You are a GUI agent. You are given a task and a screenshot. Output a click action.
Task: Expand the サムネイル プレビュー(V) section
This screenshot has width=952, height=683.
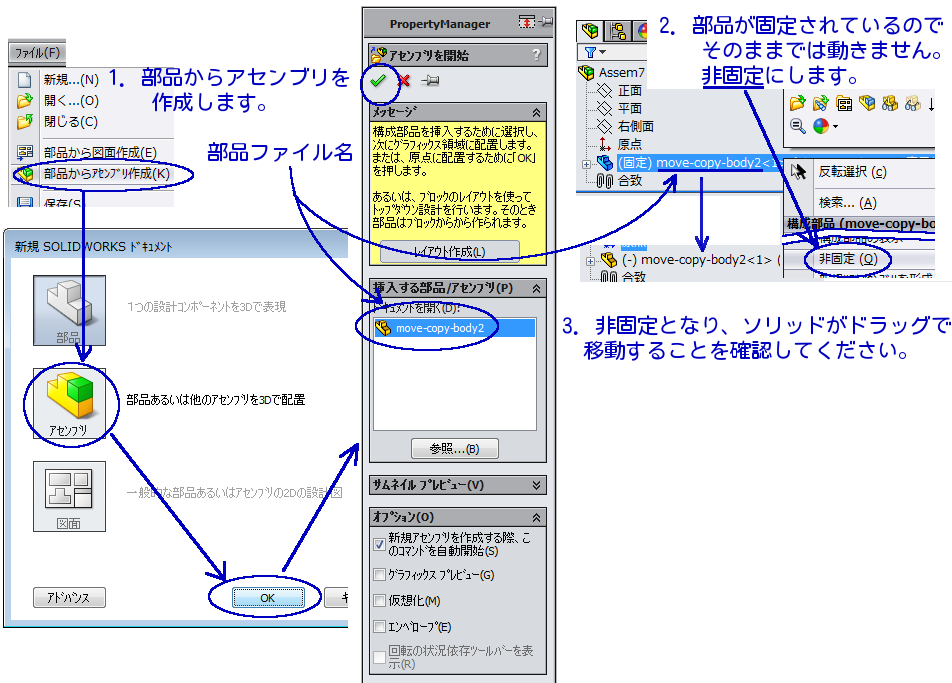tap(537, 485)
